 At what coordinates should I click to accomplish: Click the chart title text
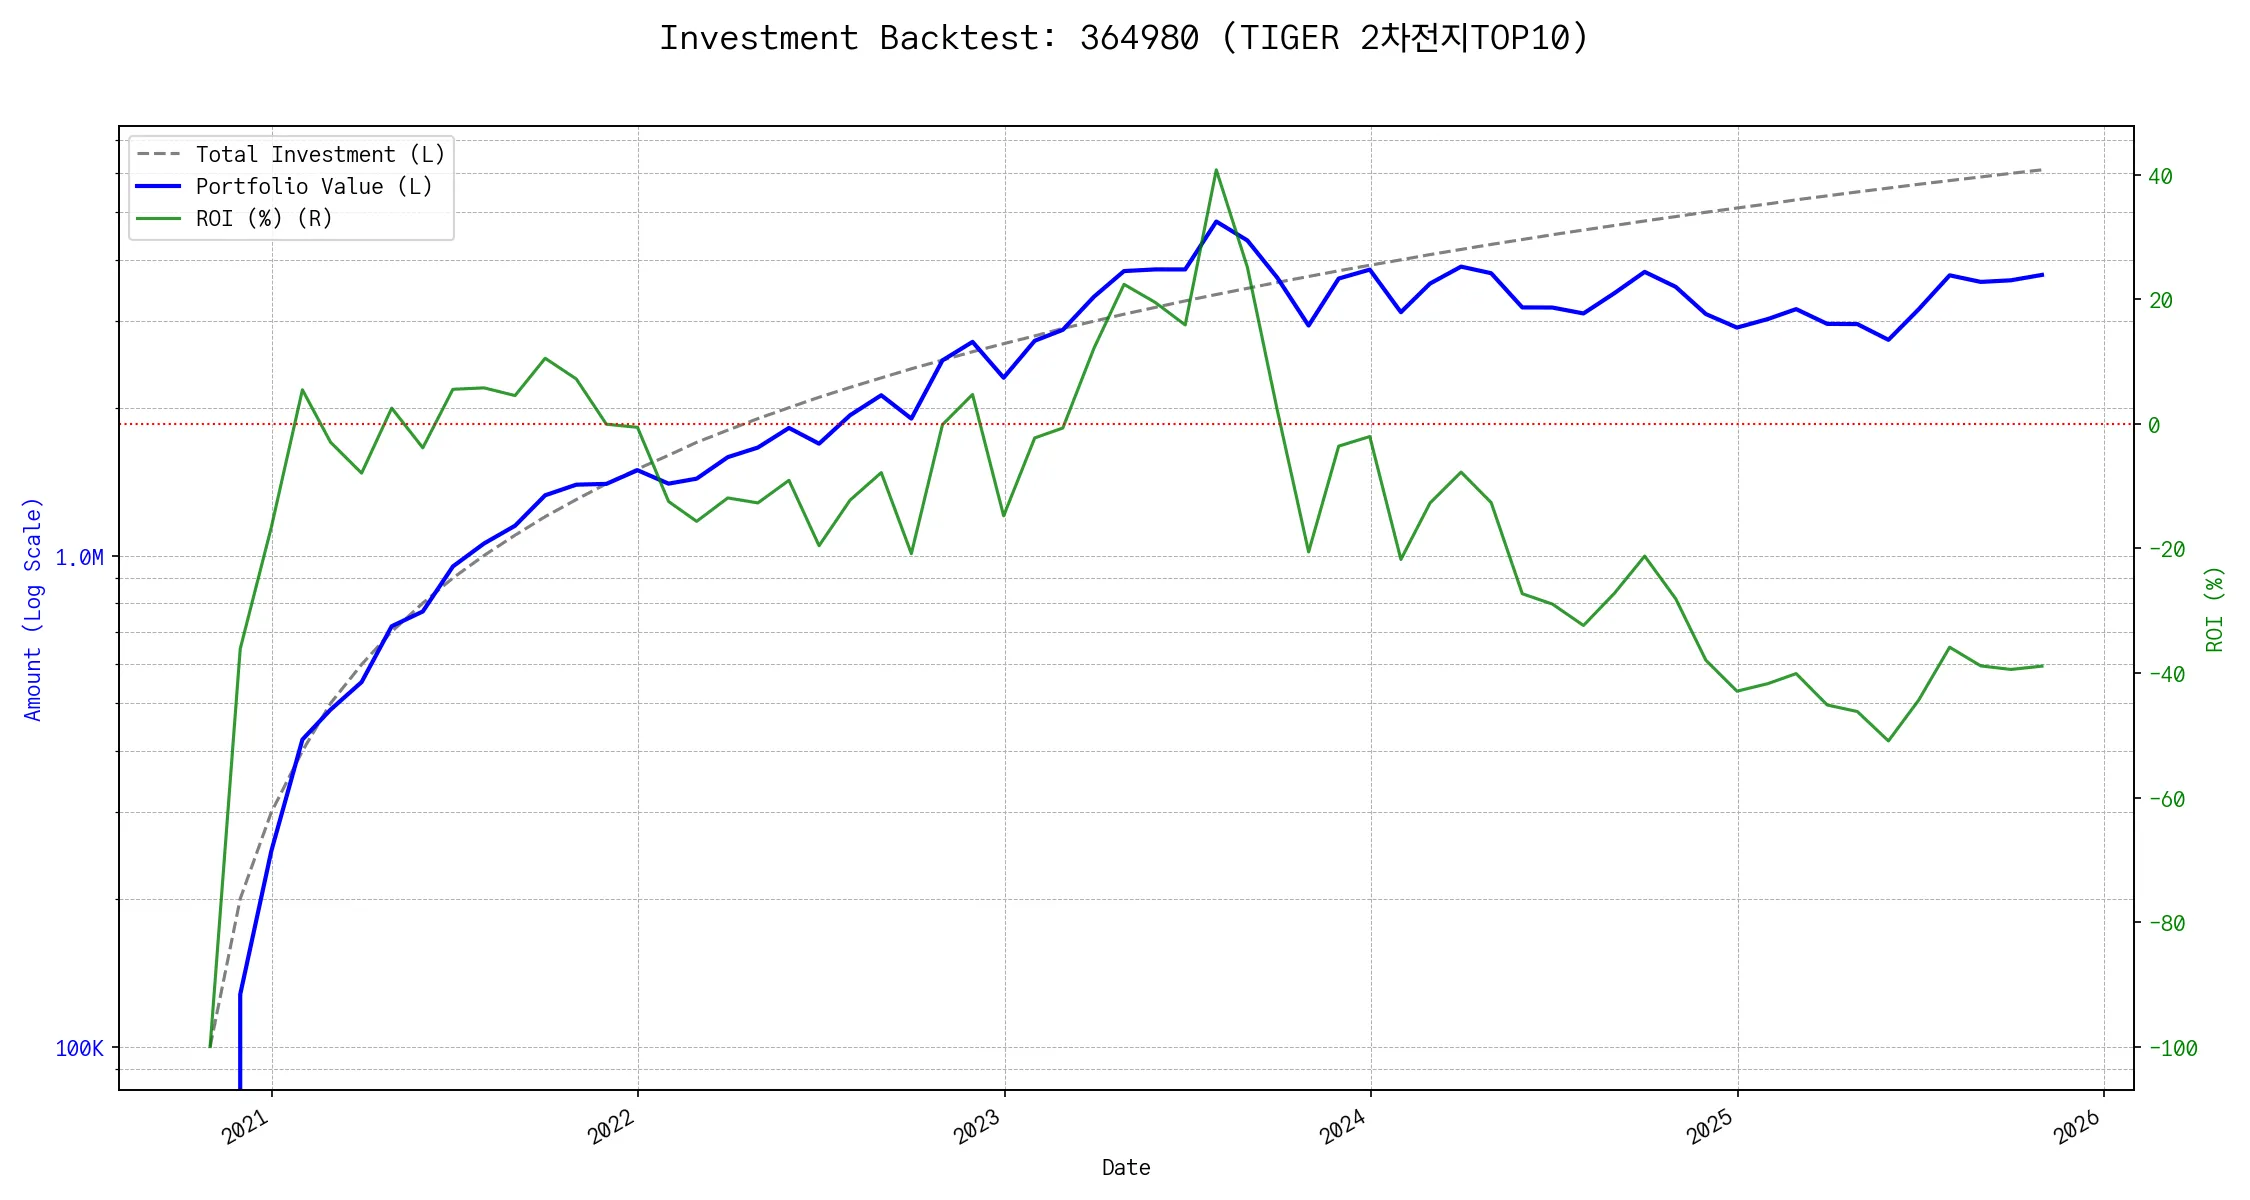click(x=1123, y=38)
